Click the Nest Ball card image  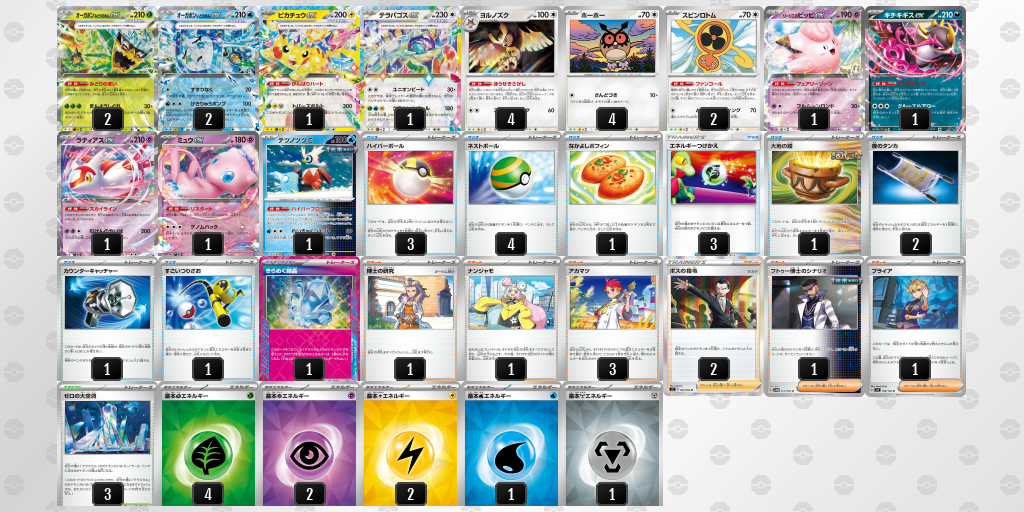coord(511,177)
